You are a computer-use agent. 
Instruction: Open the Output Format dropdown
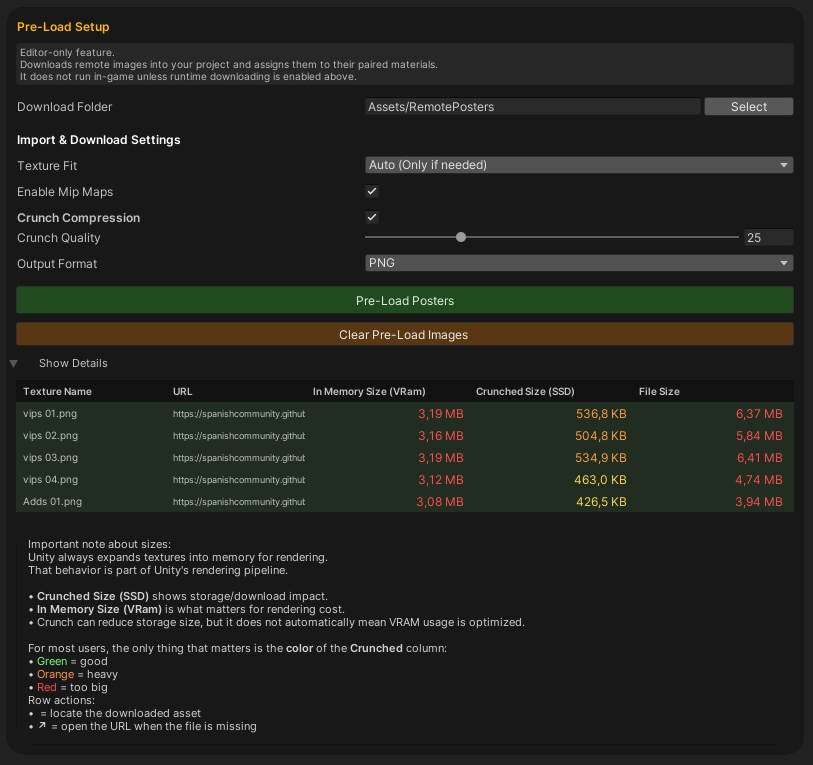[578, 262]
